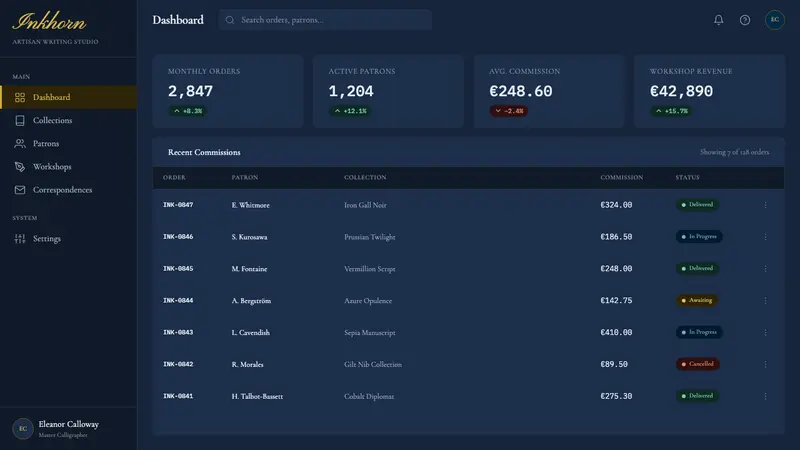
Task: Open row actions menu for INK-0845
Action: pos(765,268)
